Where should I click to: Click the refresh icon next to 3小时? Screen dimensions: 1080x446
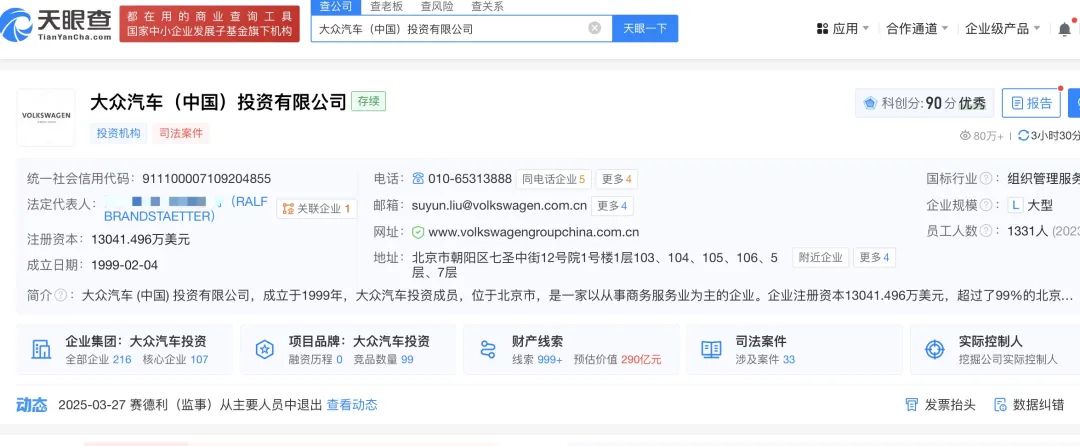click(x=1024, y=136)
